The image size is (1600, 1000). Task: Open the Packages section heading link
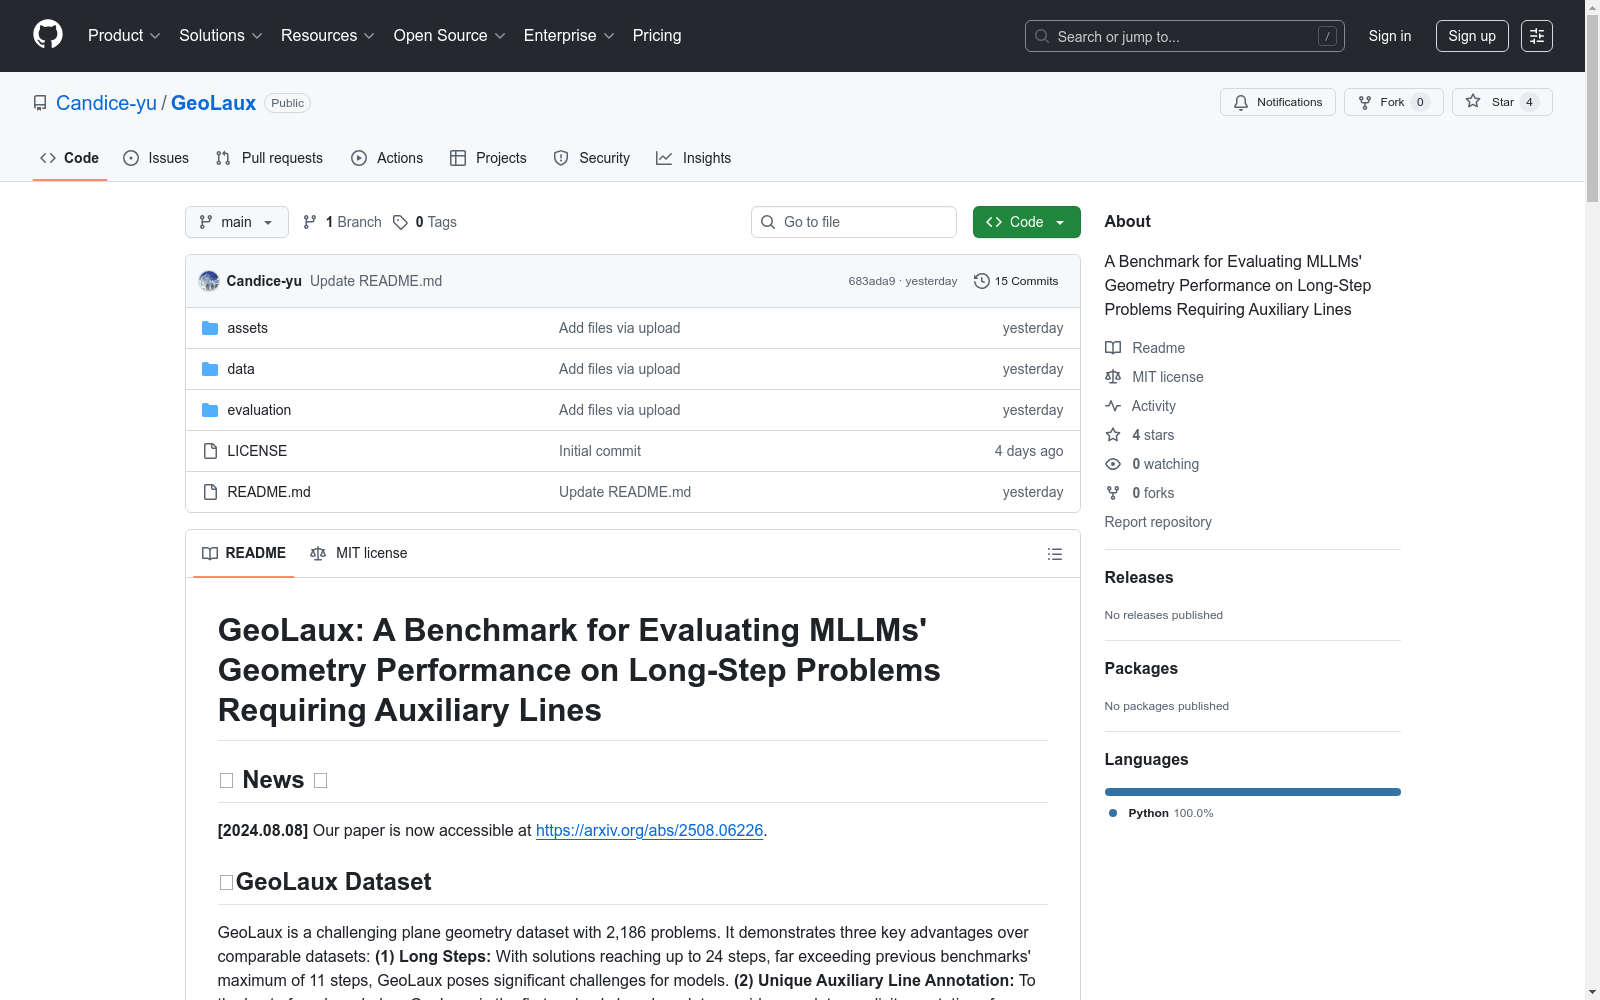[x=1141, y=668]
